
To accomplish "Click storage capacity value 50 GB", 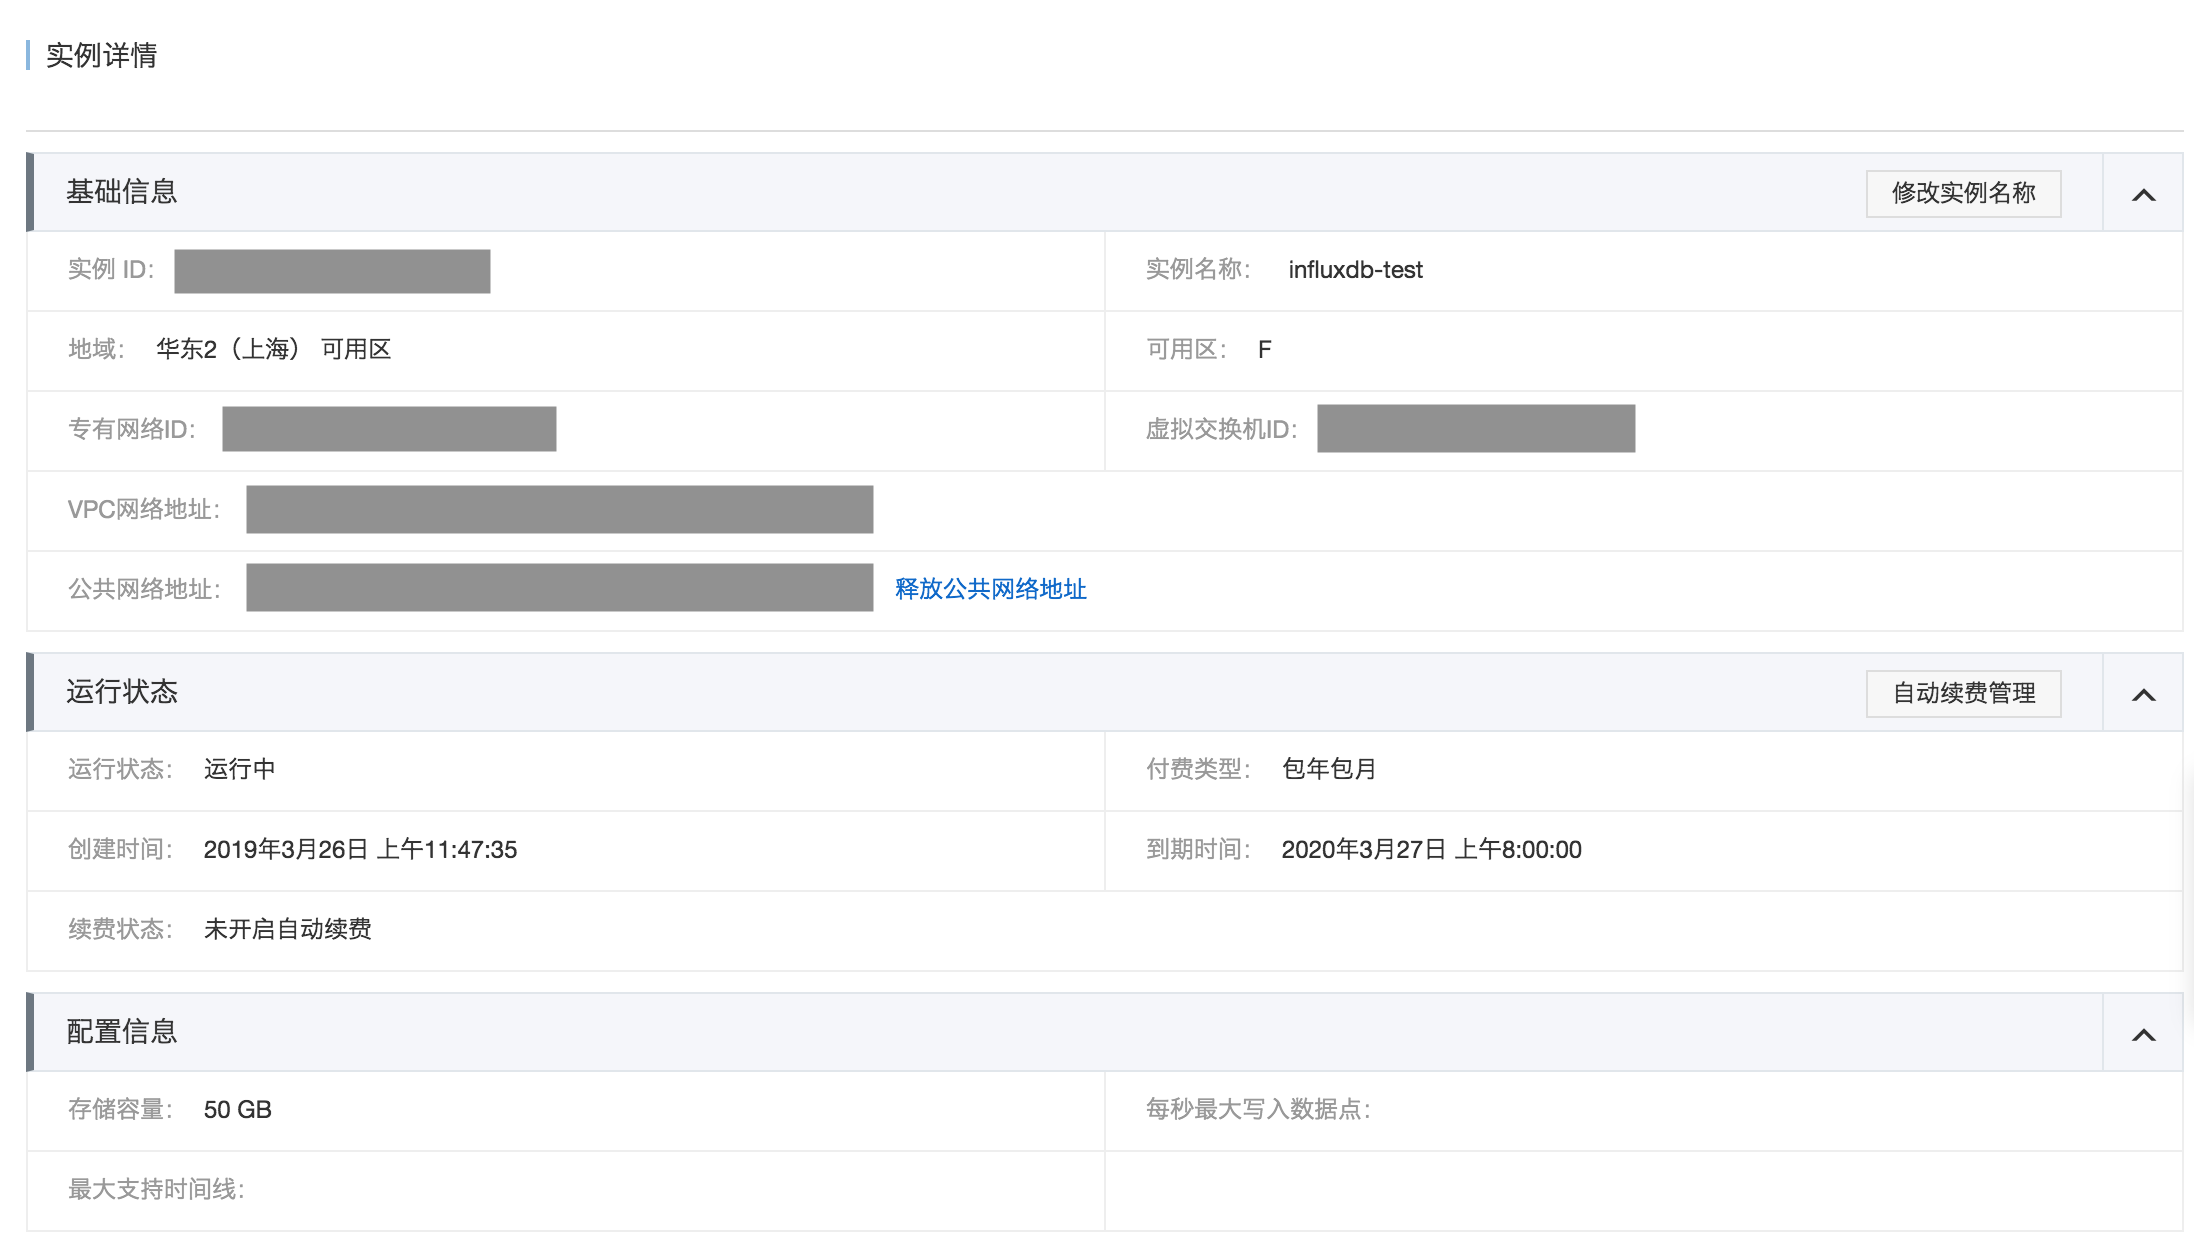I will [x=237, y=1110].
